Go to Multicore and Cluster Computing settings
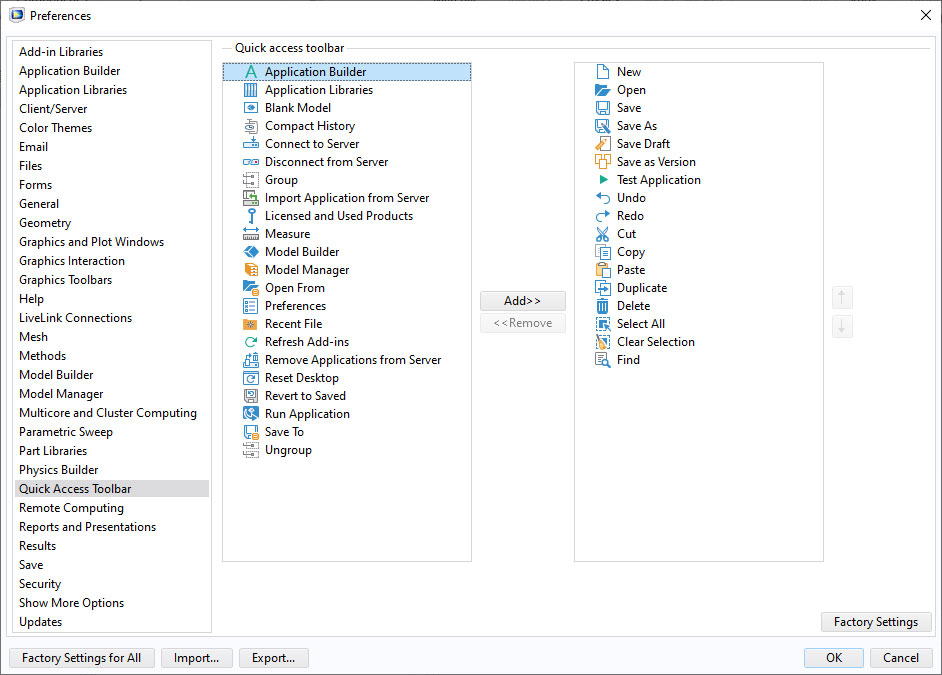The image size is (942, 675). [108, 413]
